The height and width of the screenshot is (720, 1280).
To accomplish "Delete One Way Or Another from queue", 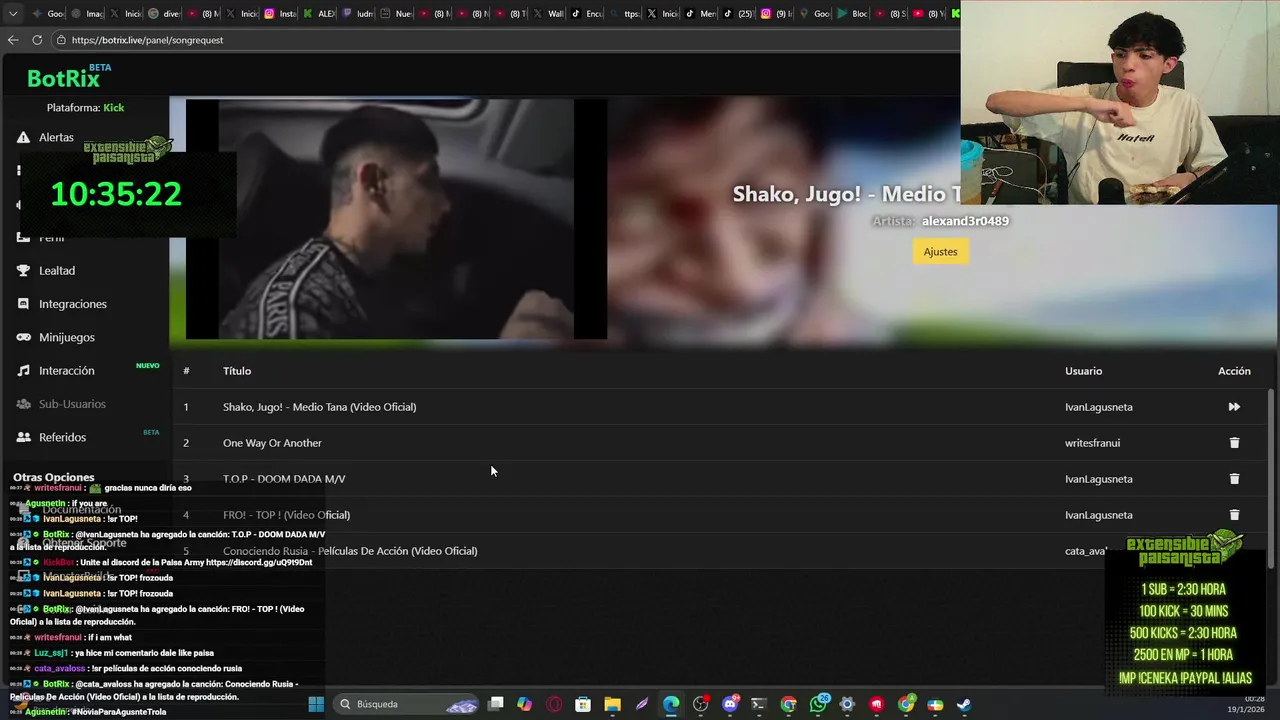I will pos(1234,443).
